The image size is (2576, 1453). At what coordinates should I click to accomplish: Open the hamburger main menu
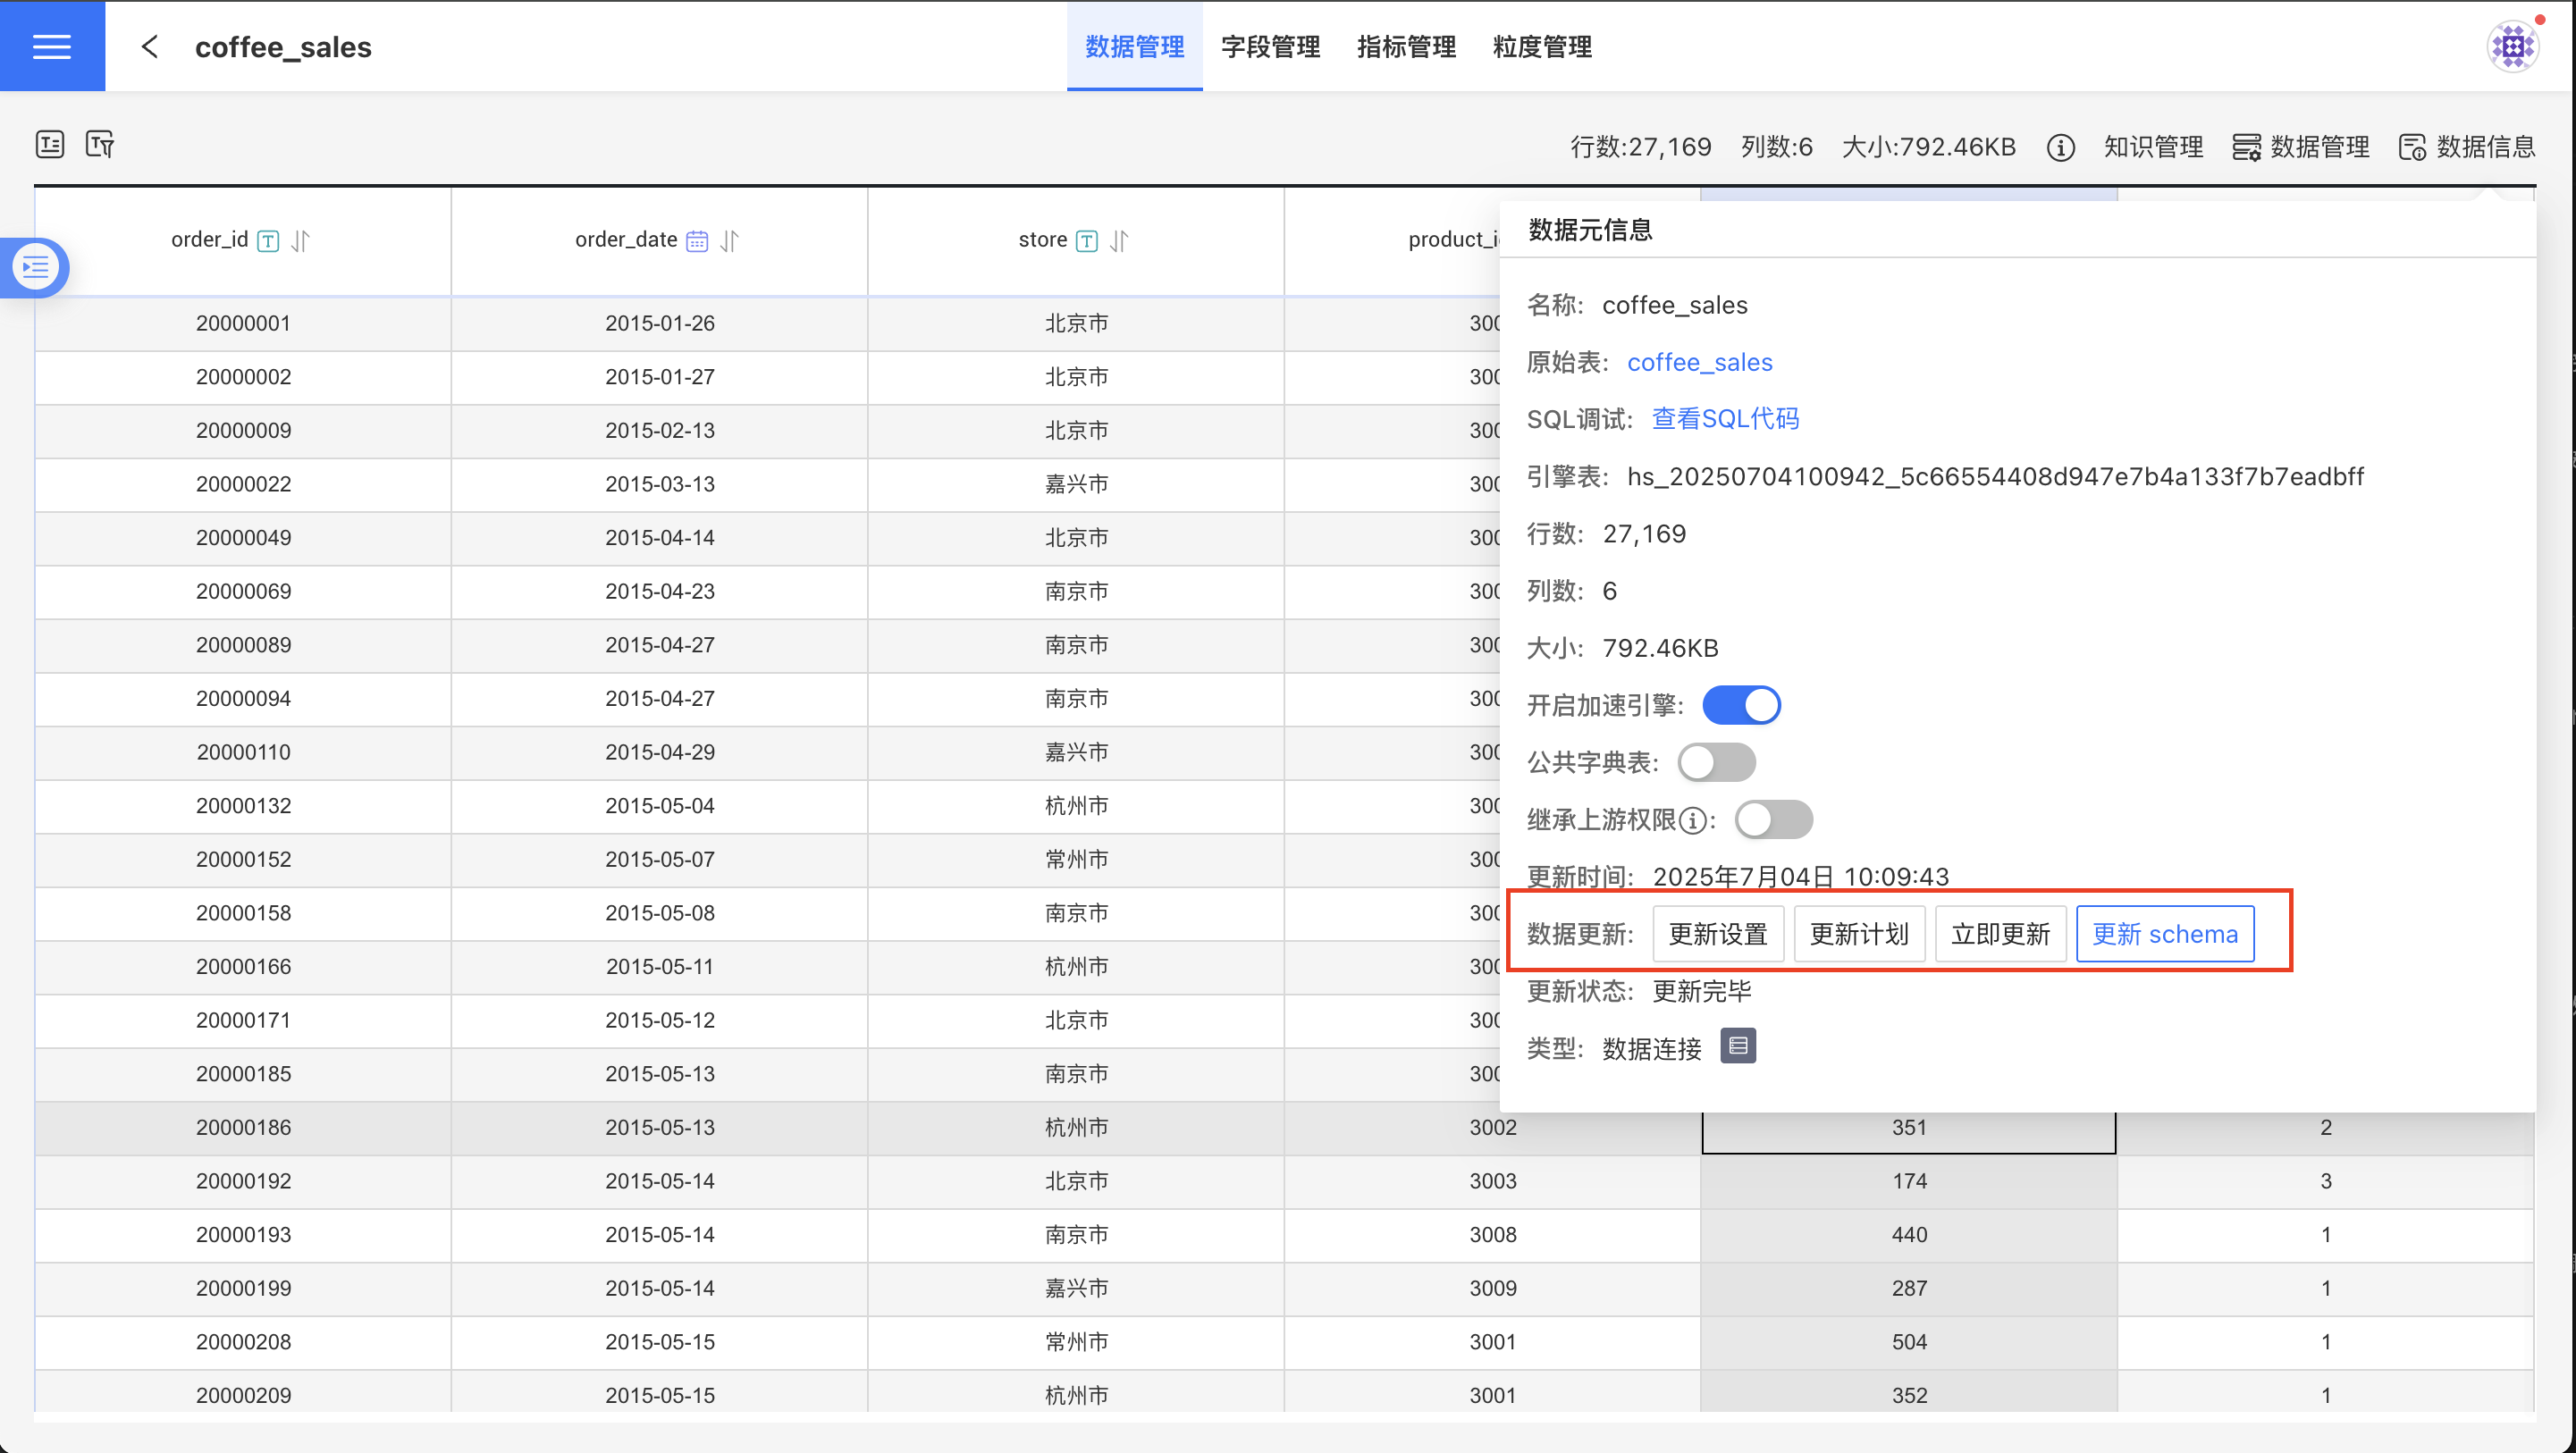[x=52, y=46]
